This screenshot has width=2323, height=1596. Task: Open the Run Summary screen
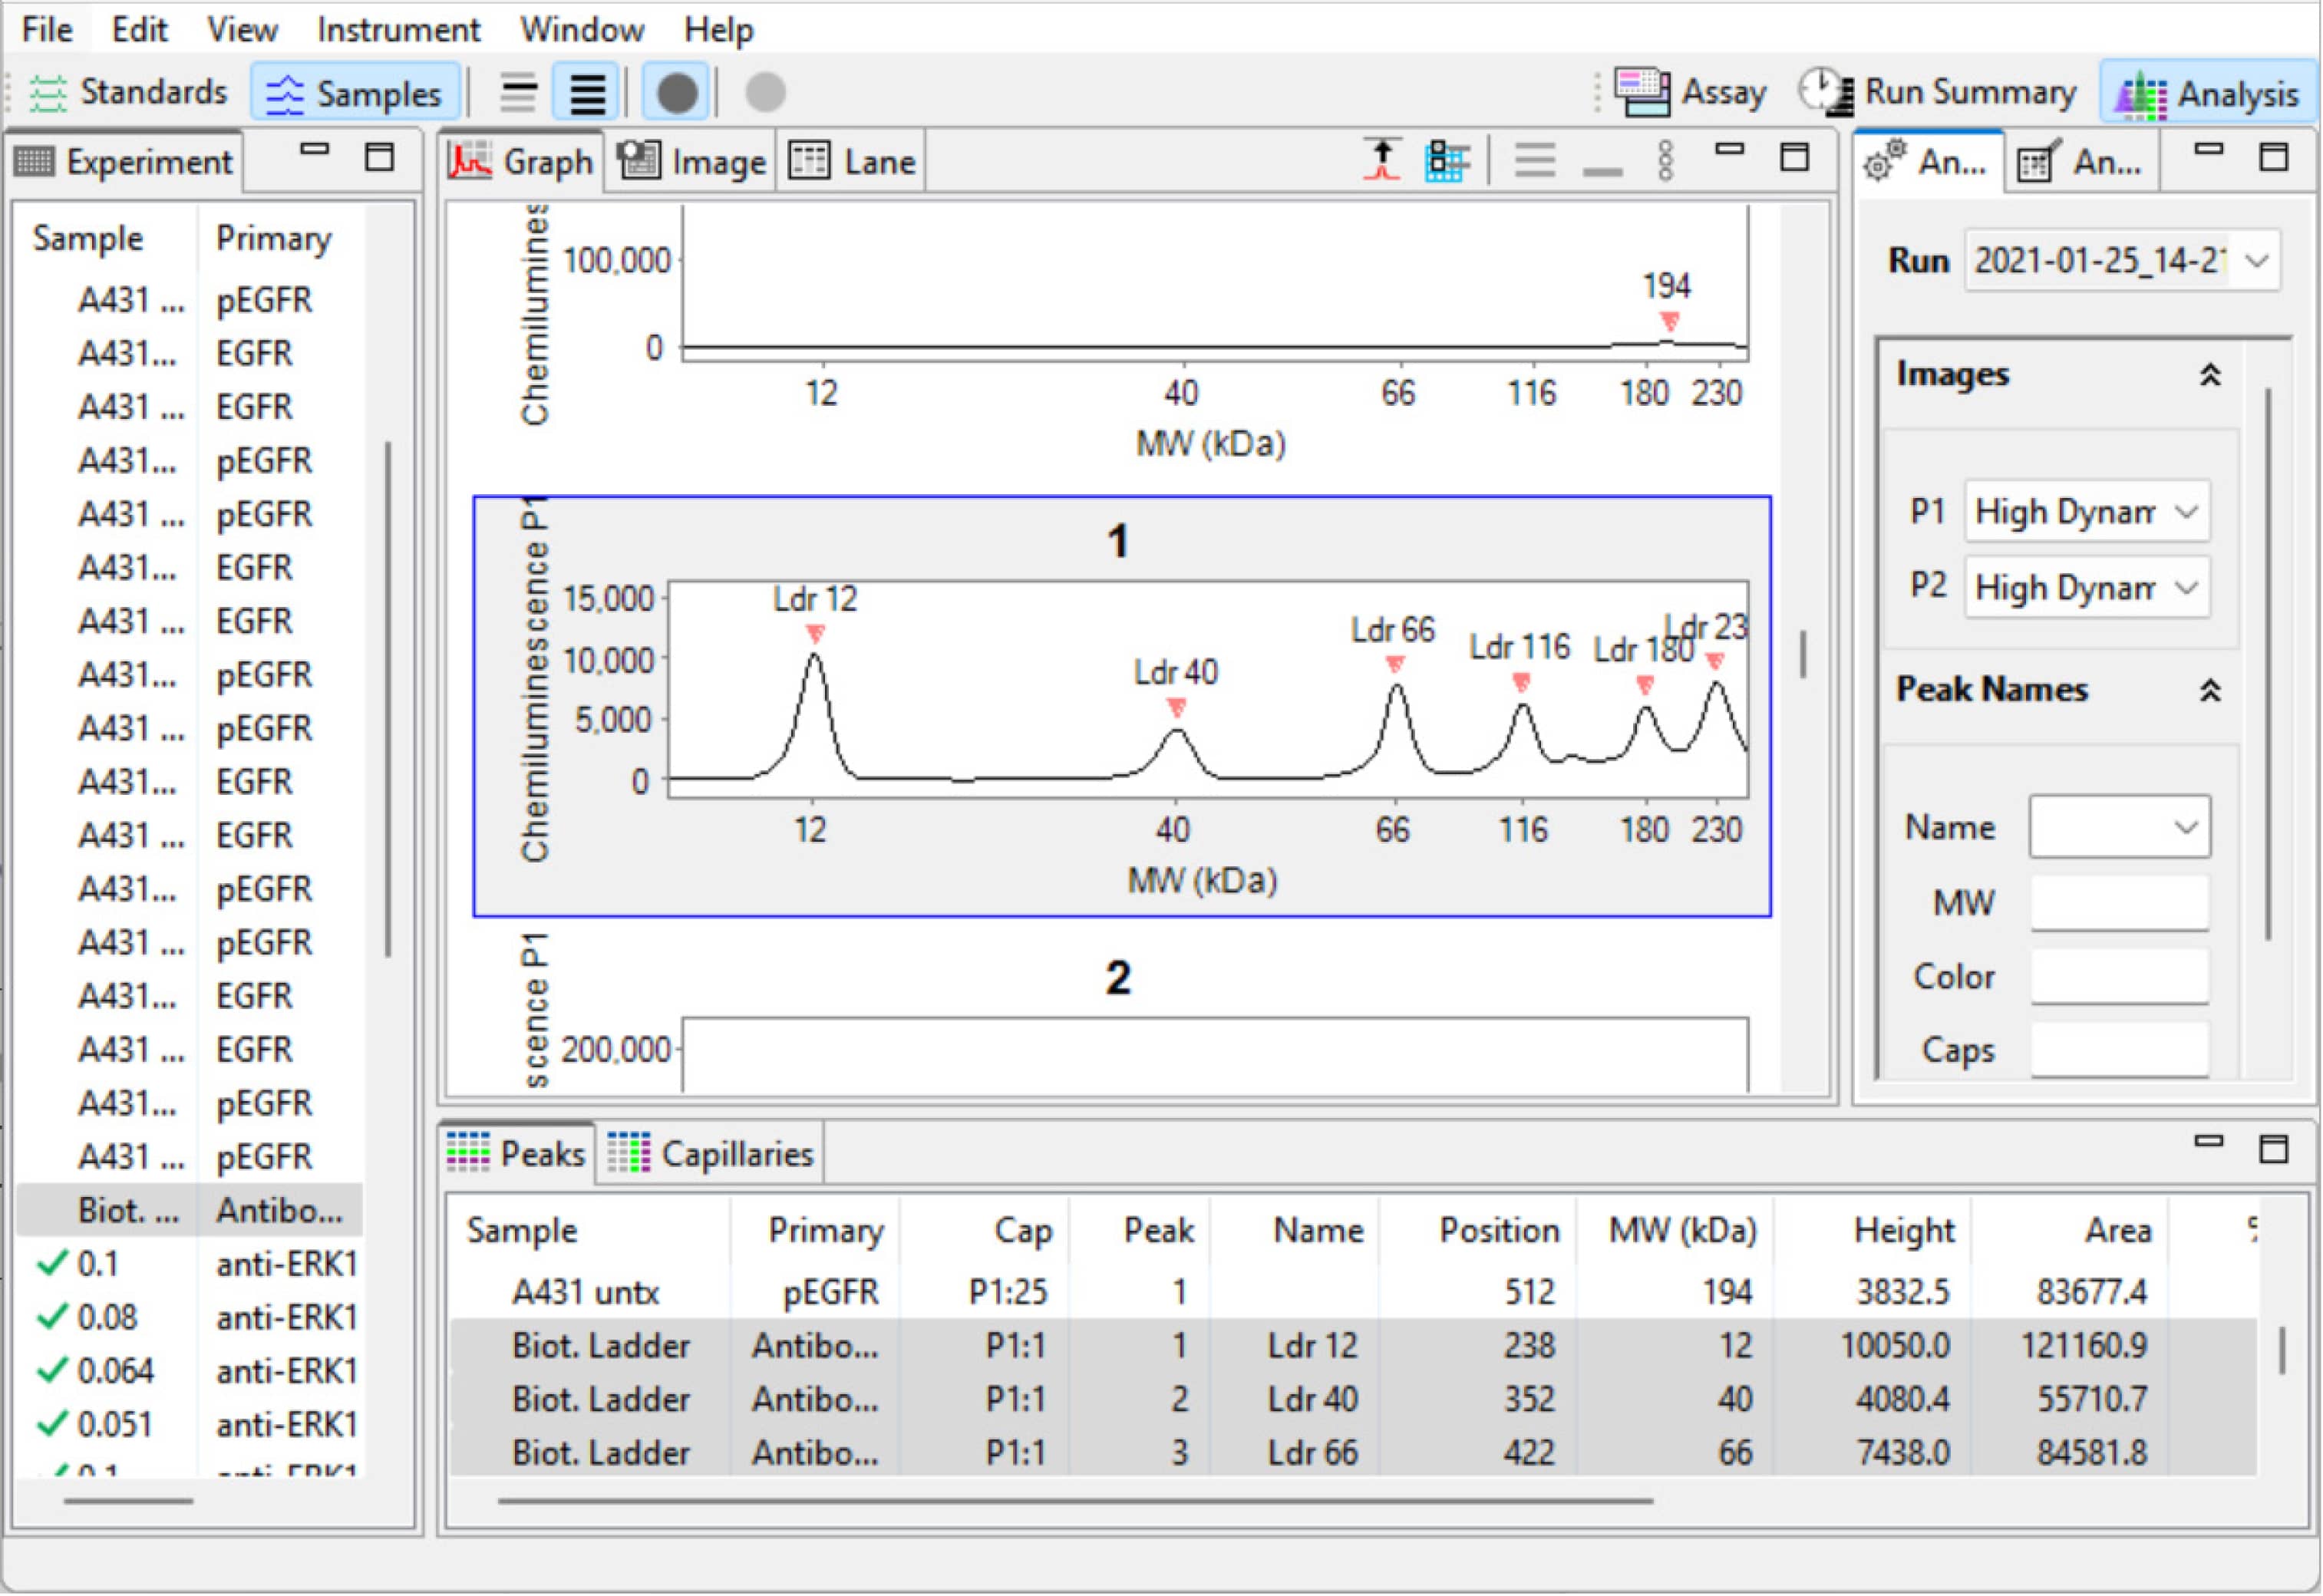point(1937,93)
